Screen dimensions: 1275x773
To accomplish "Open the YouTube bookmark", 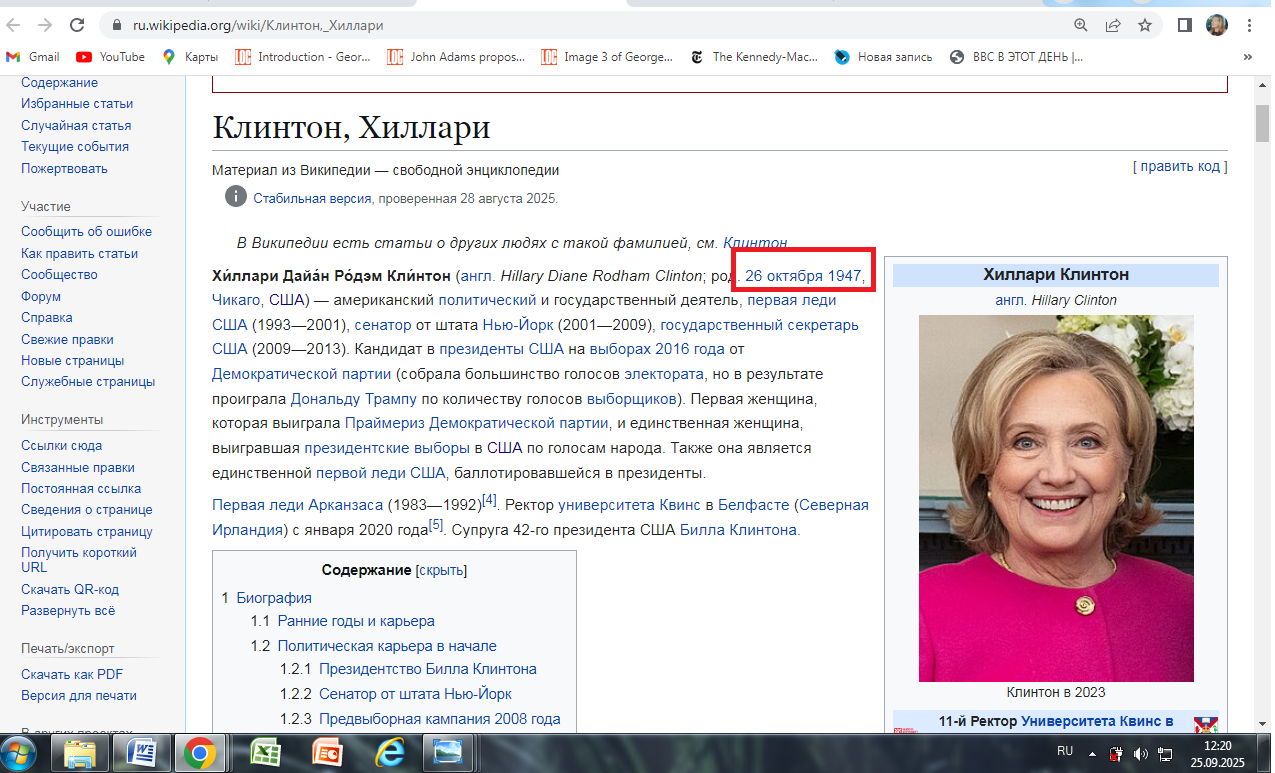I will coord(110,57).
